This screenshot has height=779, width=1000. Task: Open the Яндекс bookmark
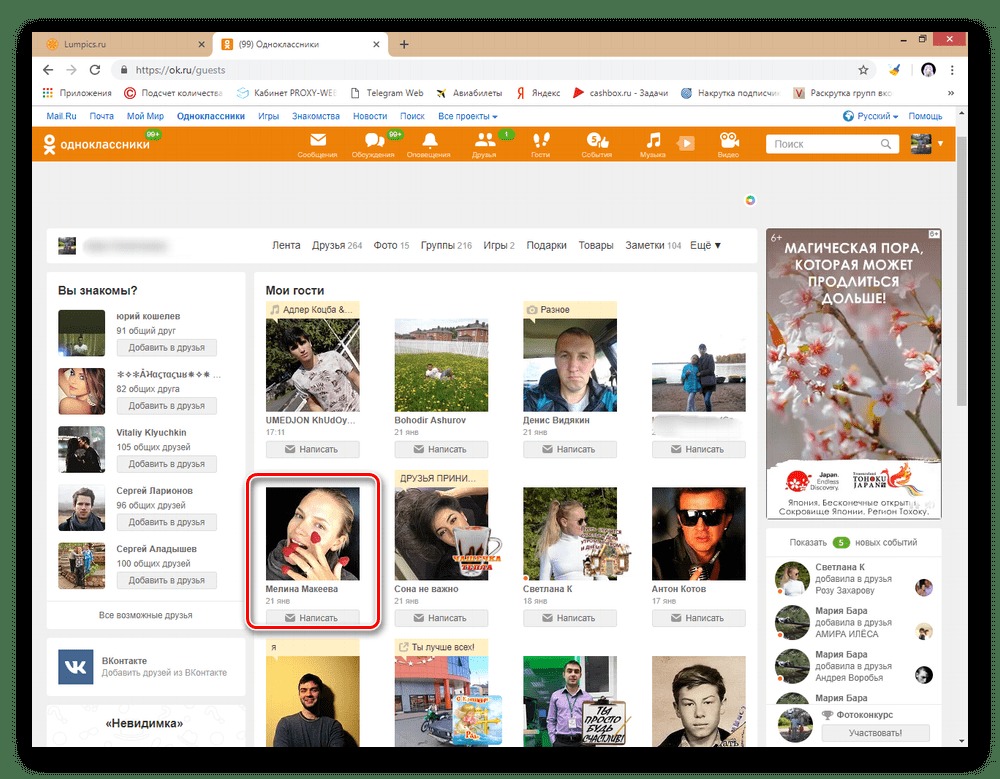538,93
